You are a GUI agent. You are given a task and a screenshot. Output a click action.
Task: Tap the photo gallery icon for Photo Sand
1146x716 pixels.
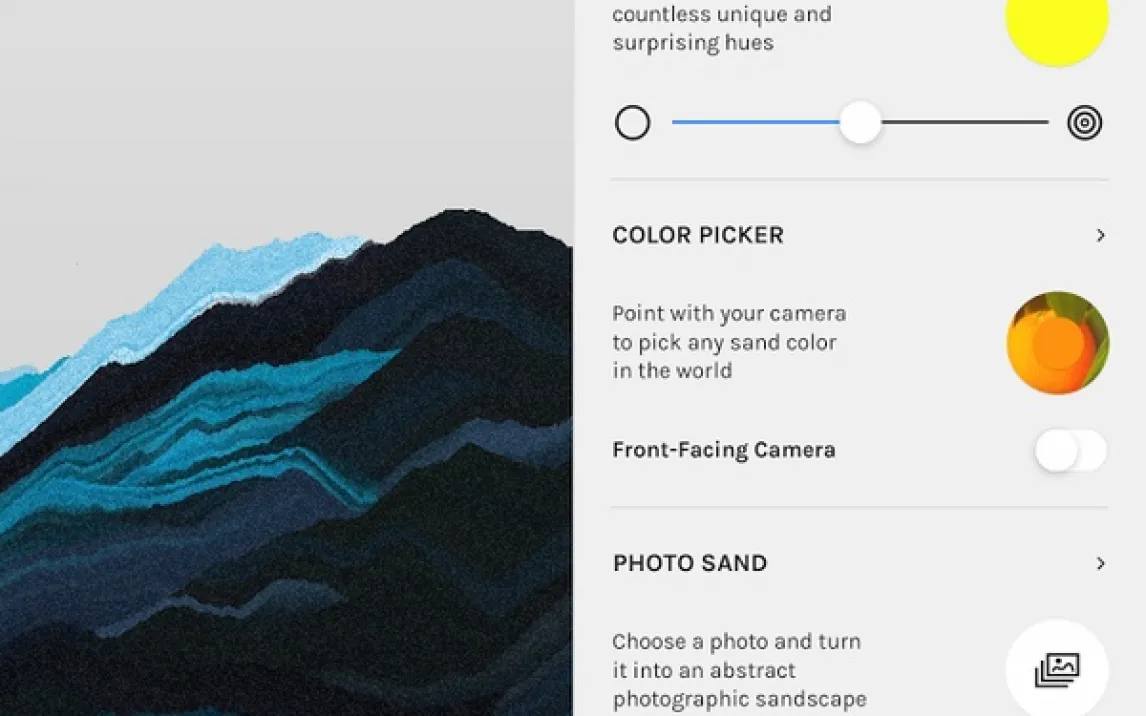point(1057,669)
